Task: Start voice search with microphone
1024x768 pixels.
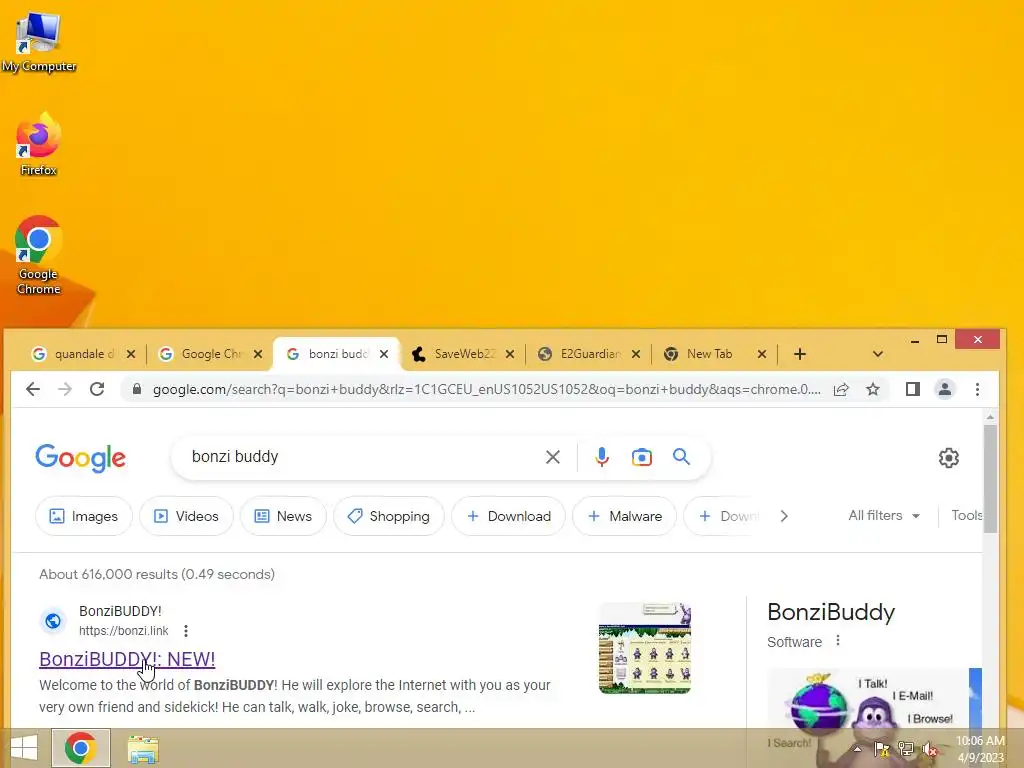Action: 601,456
